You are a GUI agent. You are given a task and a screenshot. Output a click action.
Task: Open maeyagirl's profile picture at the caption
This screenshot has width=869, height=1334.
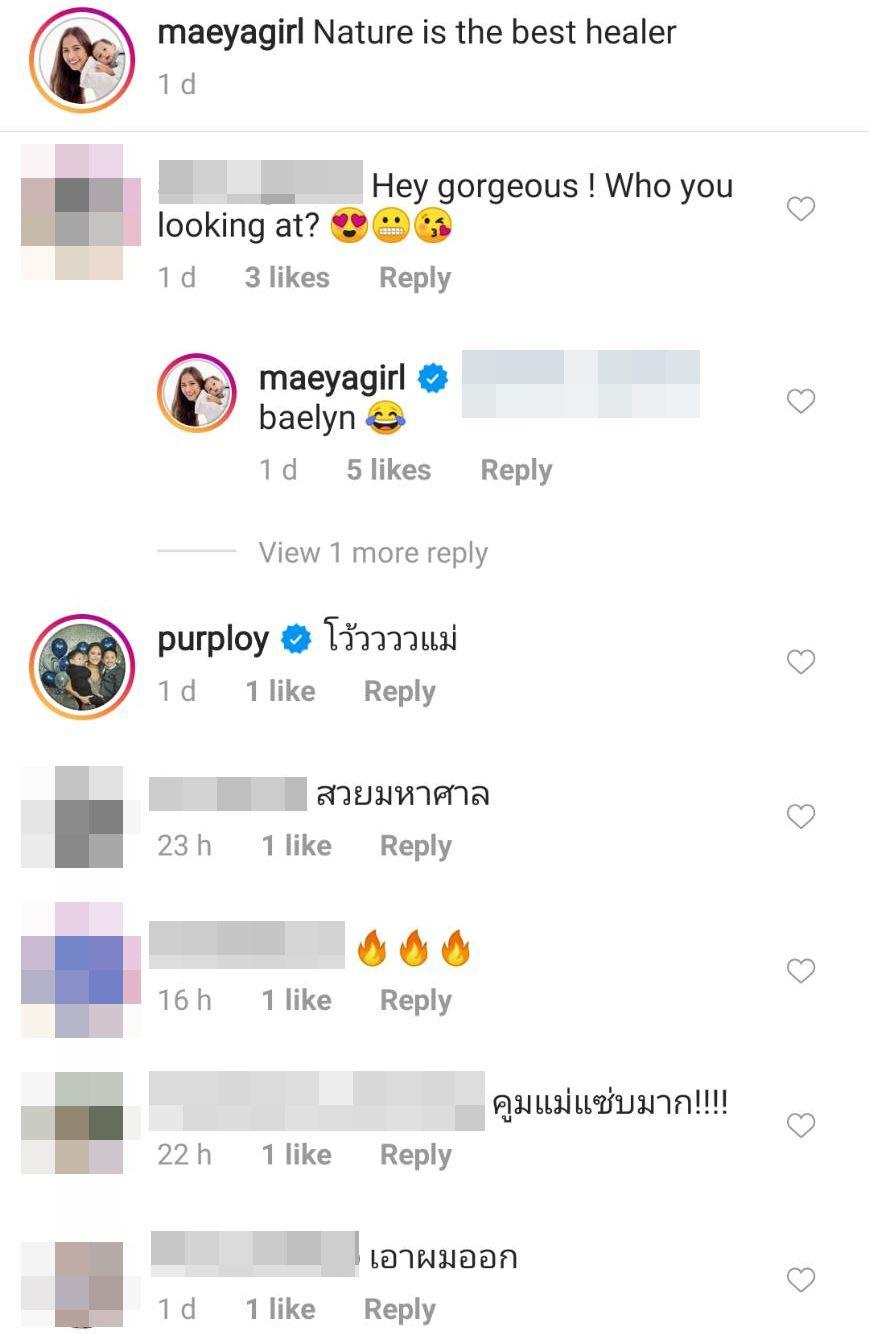(82, 59)
